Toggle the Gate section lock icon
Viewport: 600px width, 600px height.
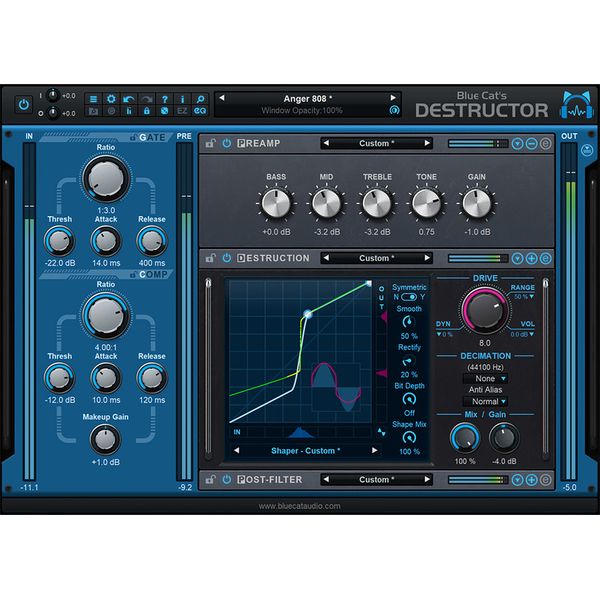133,137
